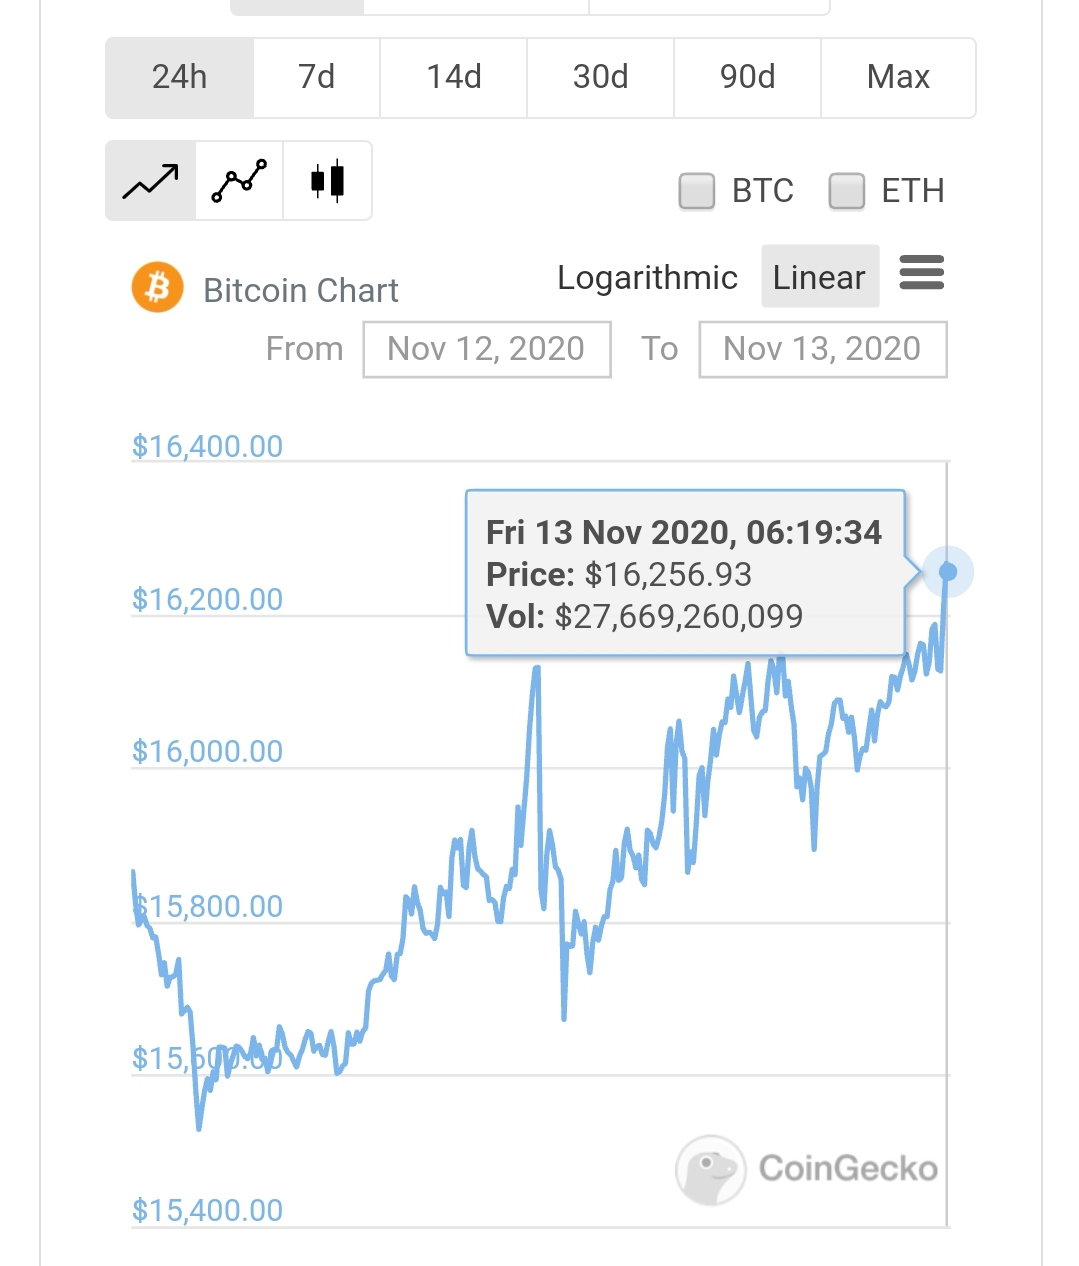Screen dimensions: 1079x1266
Task: Click the CoinGecko gecko logo
Action: (x=710, y=1169)
